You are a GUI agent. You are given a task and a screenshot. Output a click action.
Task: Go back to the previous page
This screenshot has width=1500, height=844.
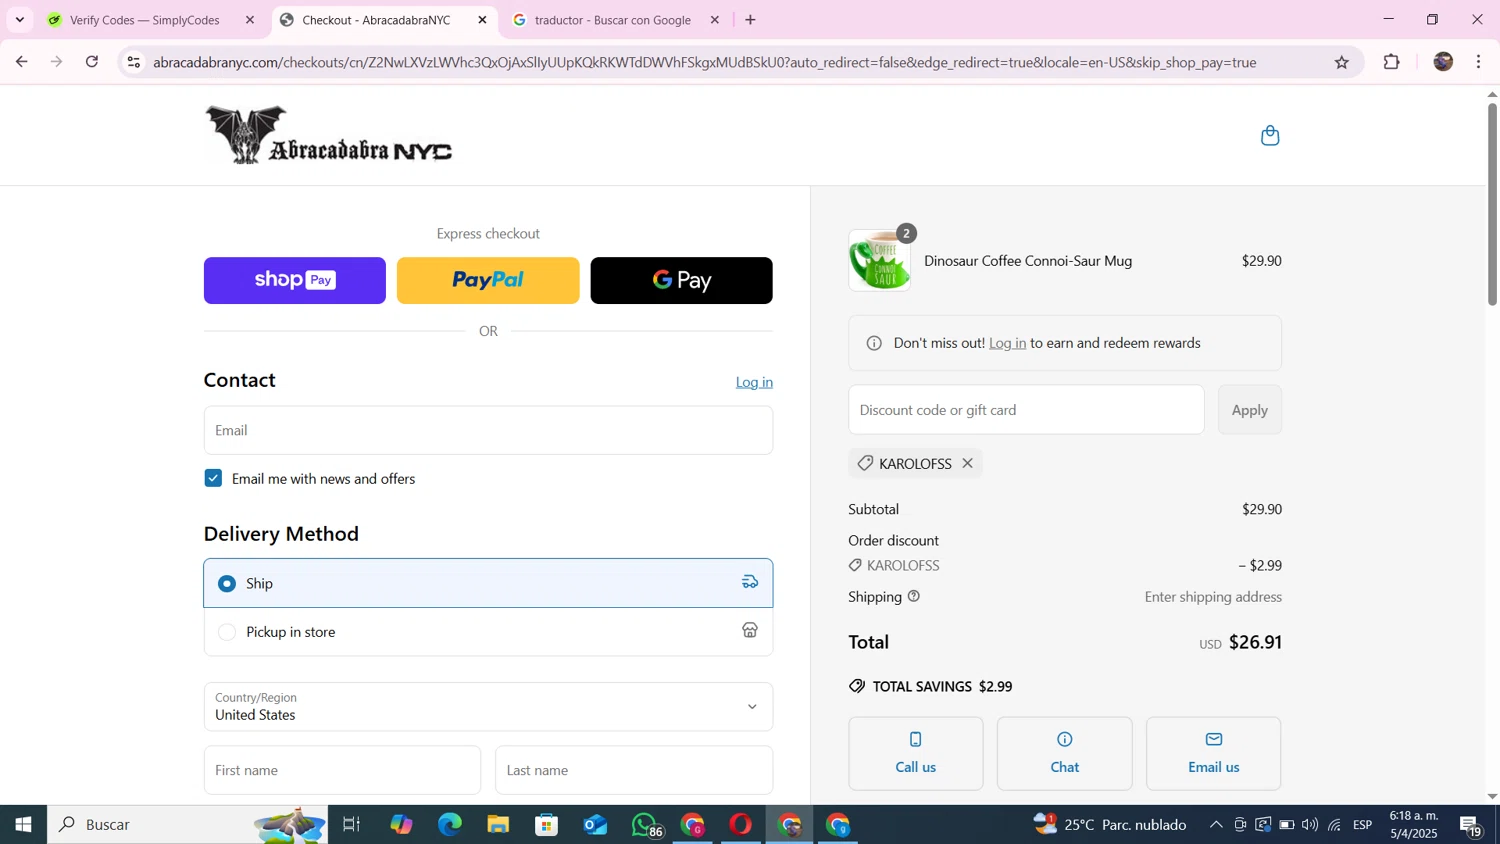(21, 62)
